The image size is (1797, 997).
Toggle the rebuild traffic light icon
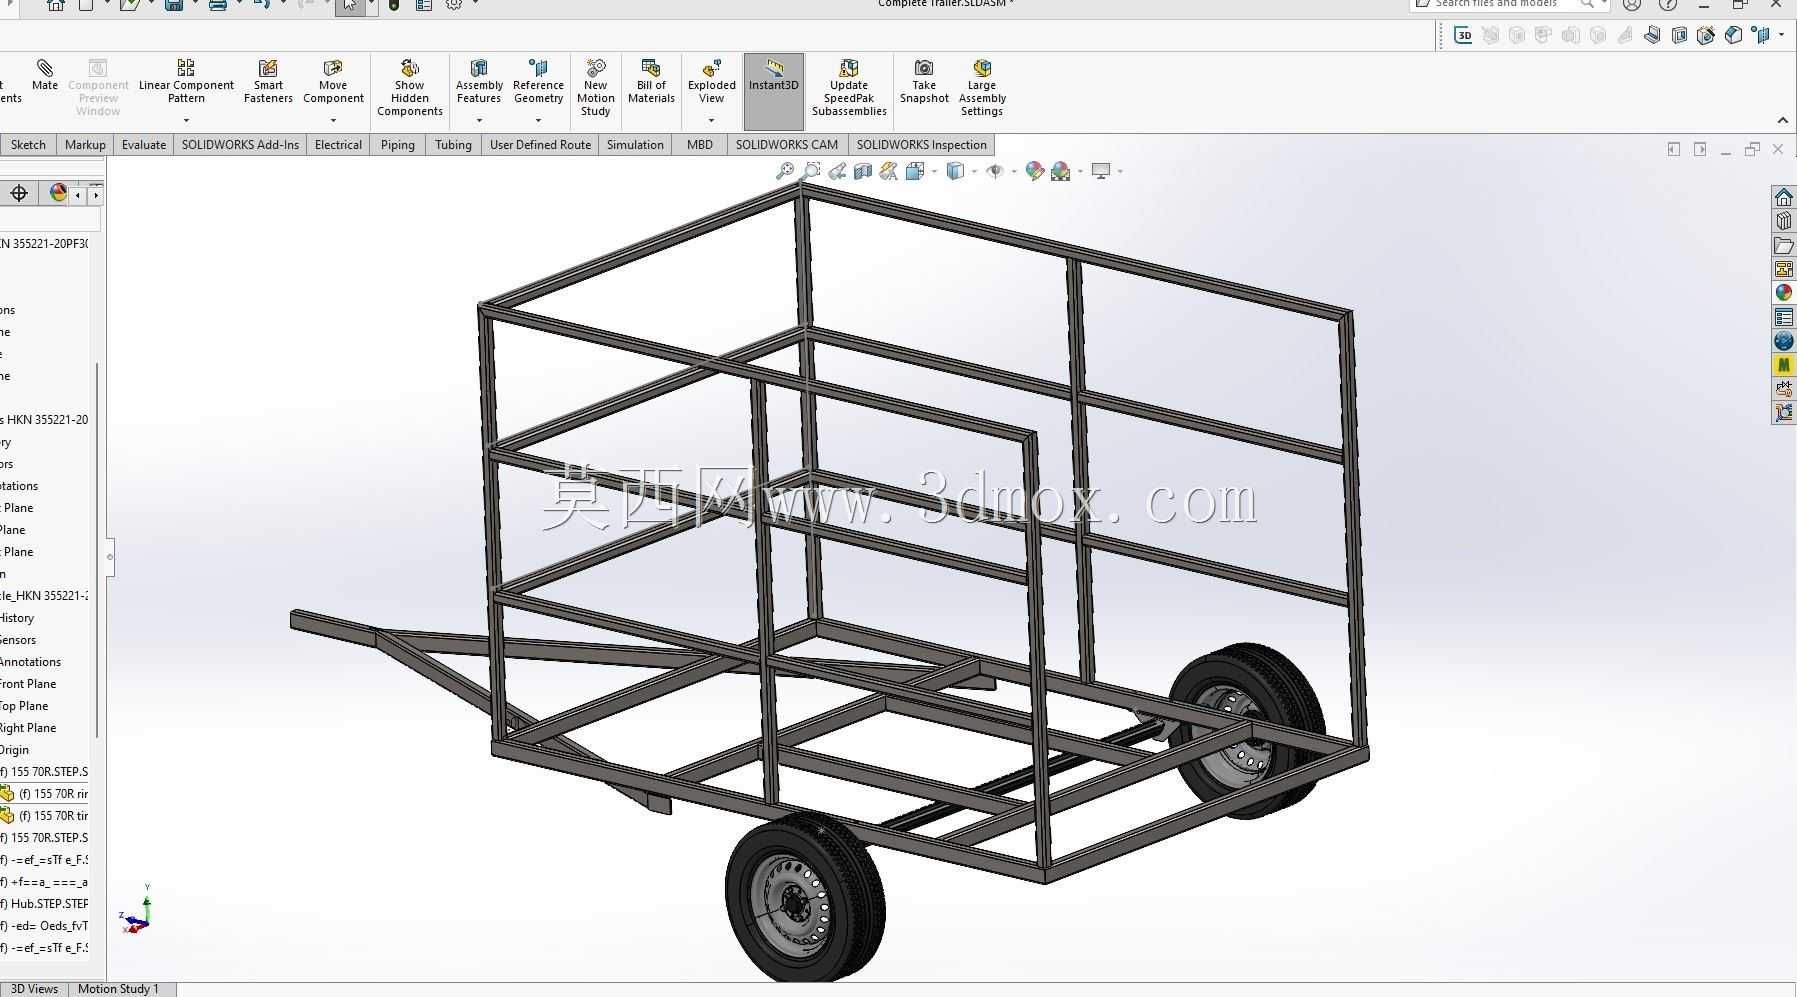(394, 4)
